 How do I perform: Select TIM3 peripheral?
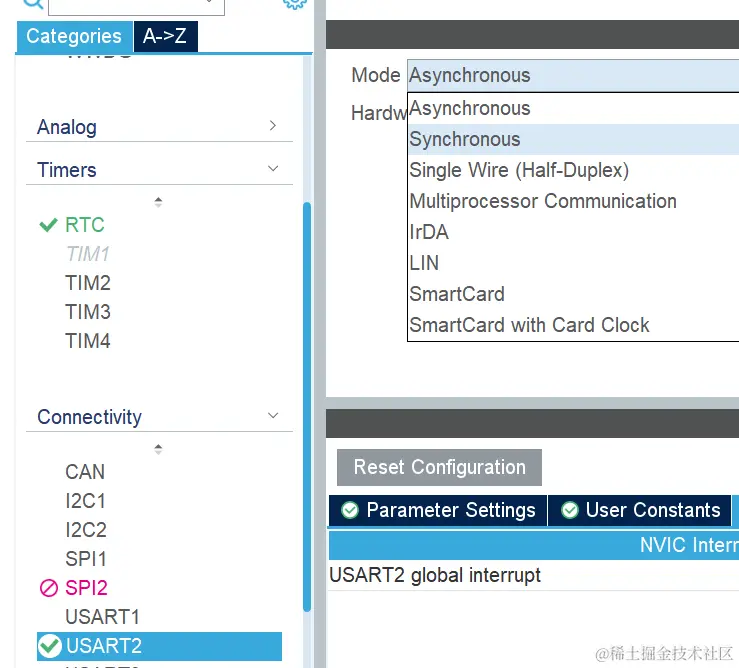pyautogui.click(x=88, y=312)
